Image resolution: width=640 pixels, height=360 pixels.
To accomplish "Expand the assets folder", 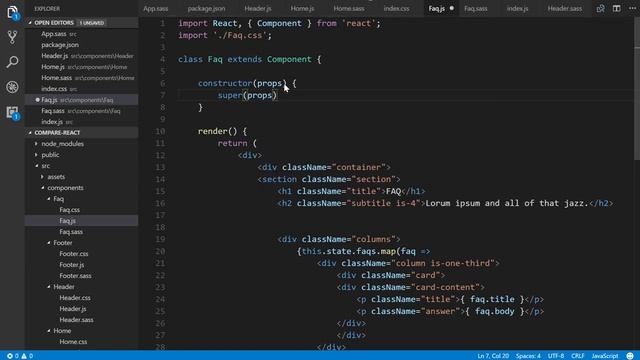I will (x=56, y=177).
